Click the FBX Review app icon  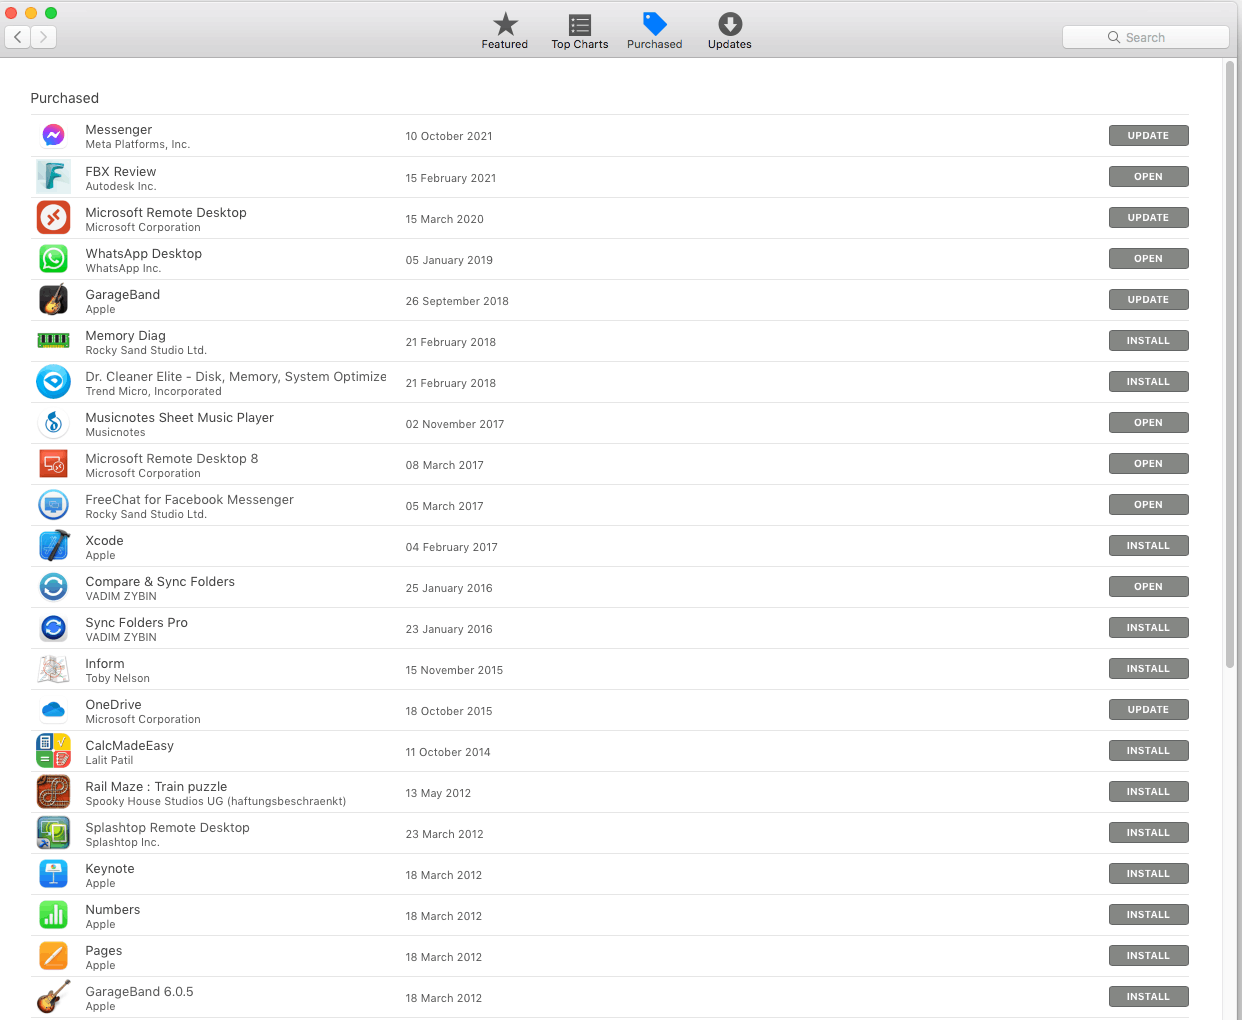point(54,176)
